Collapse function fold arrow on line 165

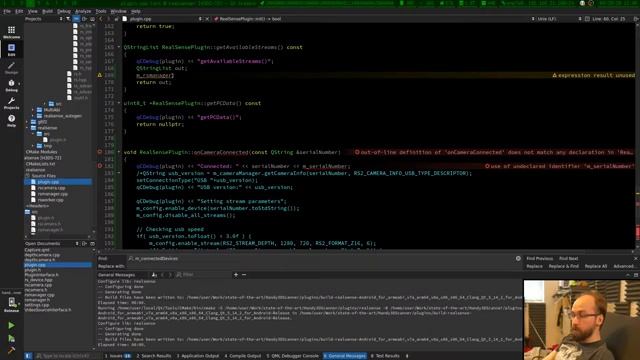coord(119,47)
